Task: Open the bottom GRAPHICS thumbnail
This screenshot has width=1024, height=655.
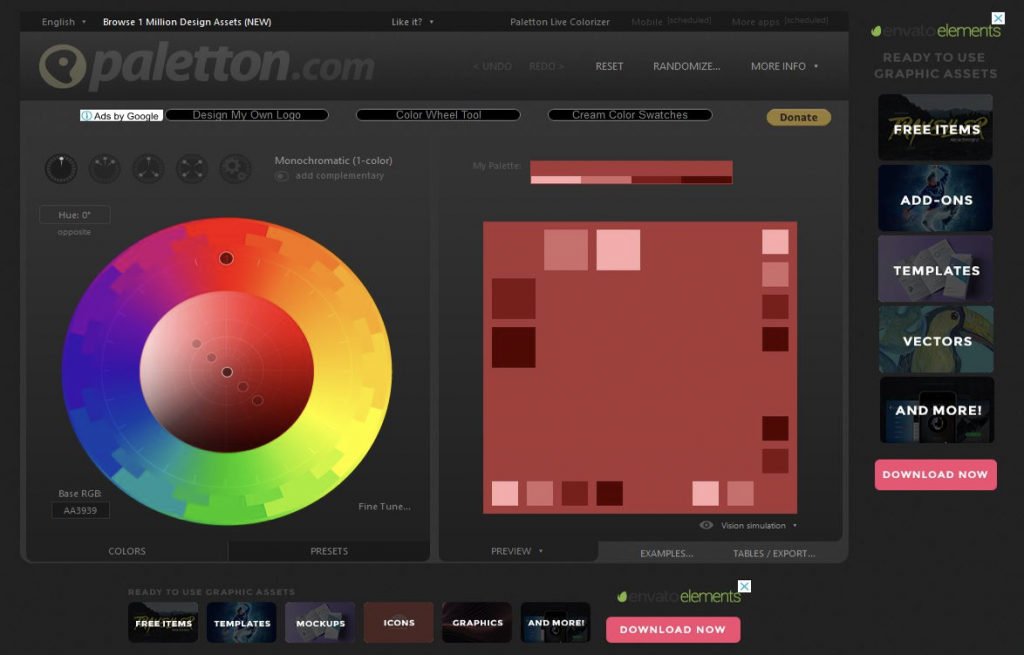Action: [477, 622]
